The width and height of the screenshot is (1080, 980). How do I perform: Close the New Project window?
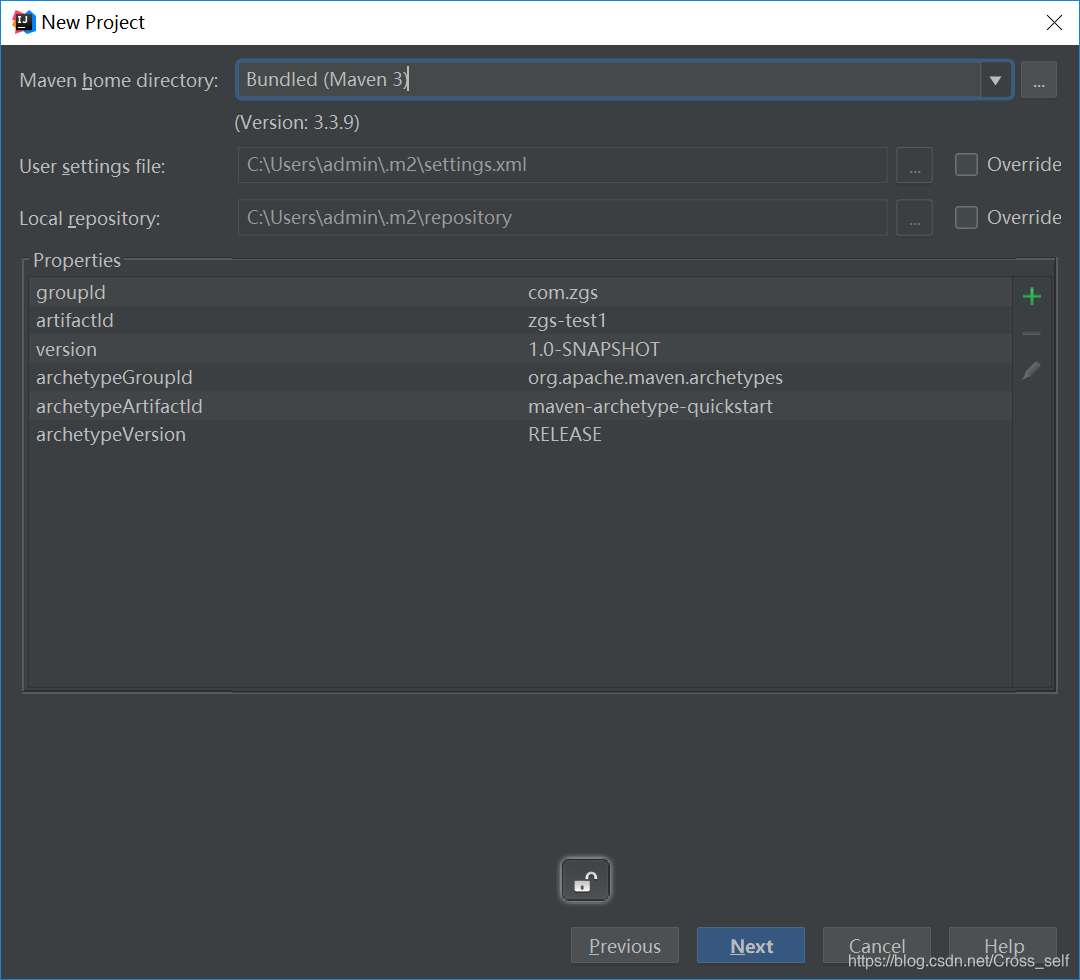point(1054,23)
